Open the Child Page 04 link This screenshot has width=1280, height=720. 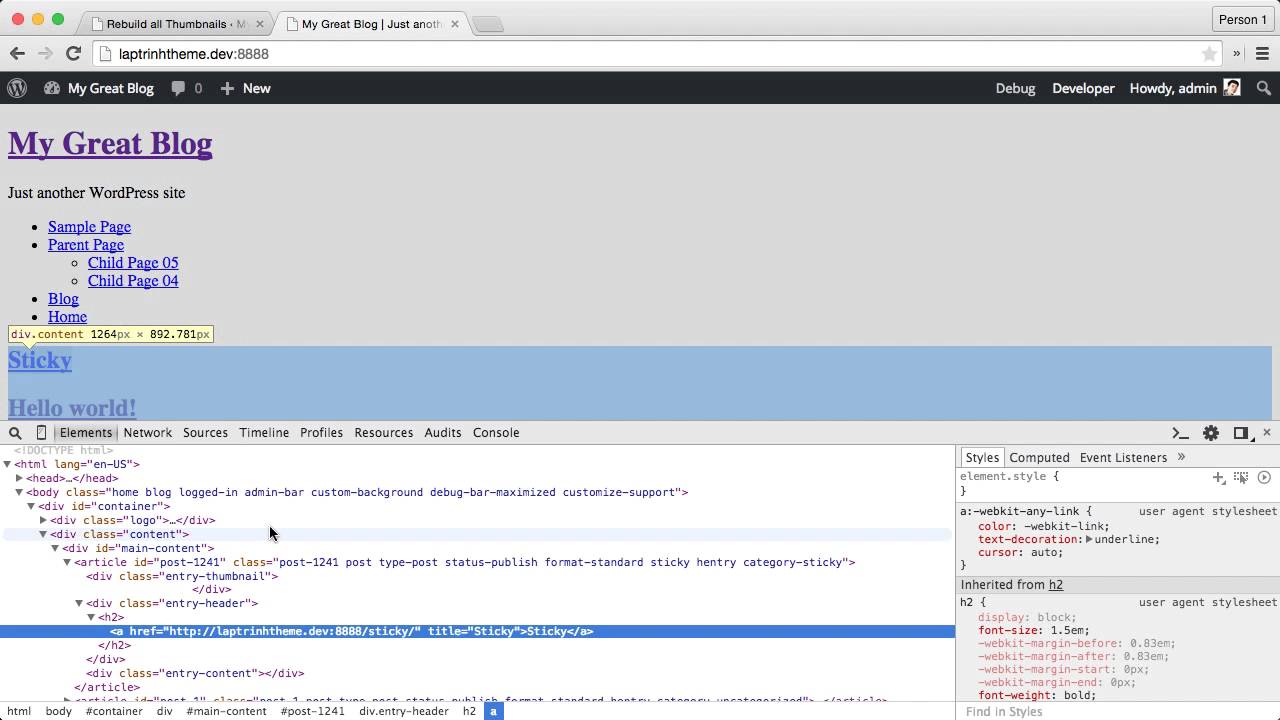[x=133, y=281]
